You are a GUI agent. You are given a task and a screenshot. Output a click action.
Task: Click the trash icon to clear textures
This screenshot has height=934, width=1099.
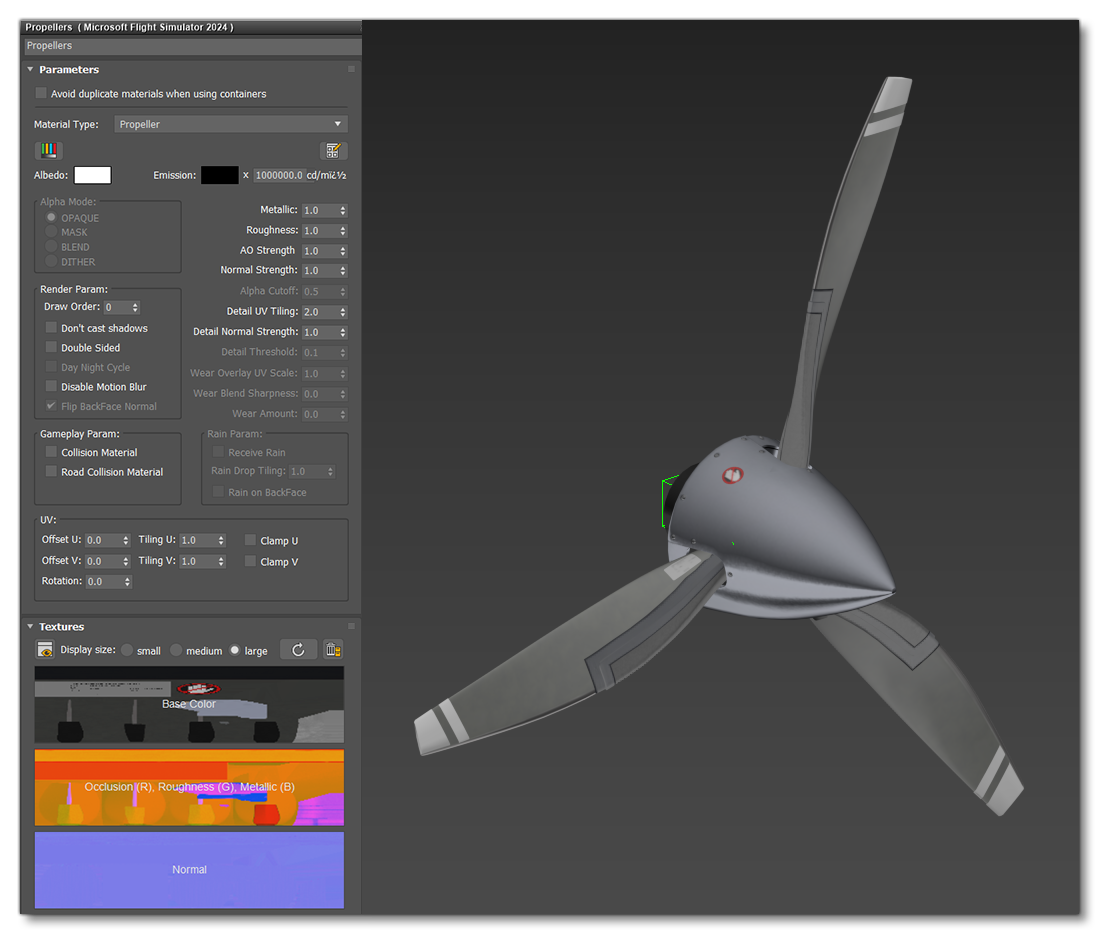[332, 649]
